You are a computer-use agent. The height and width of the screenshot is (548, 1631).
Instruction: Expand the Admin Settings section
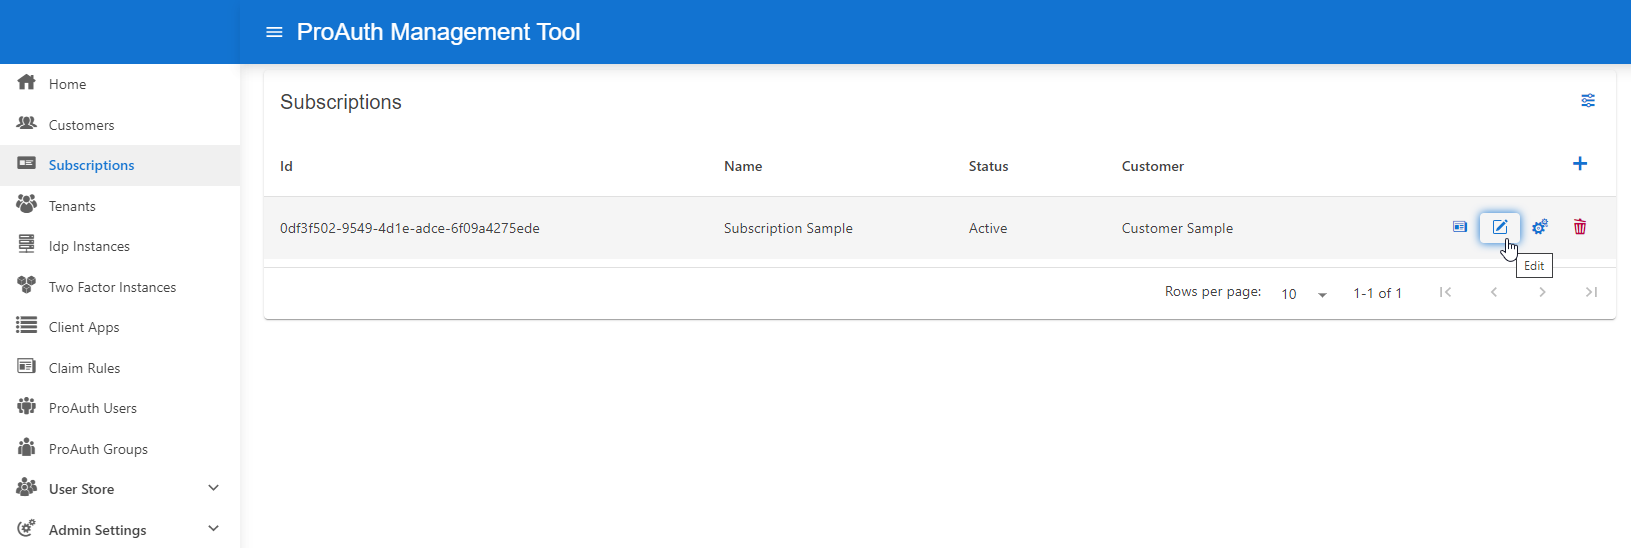(213, 529)
